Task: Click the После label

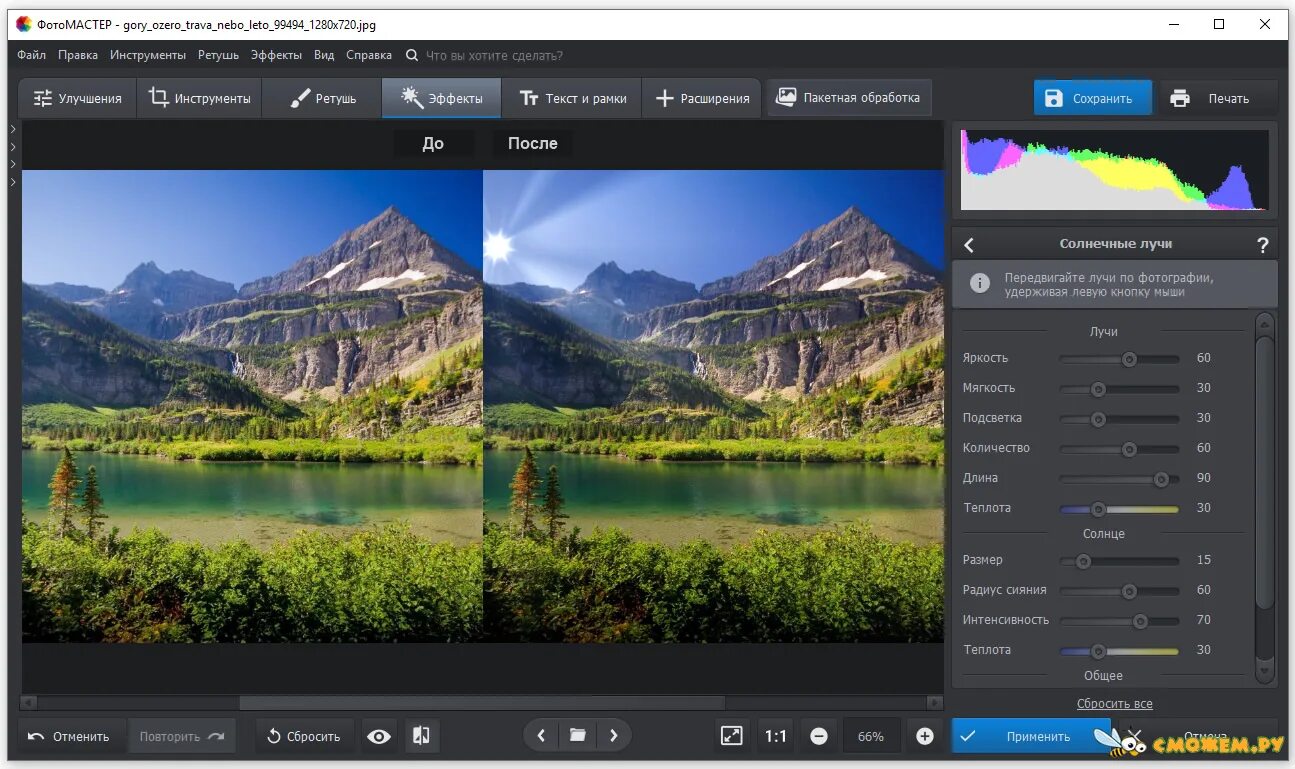Action: tap(532, 143)
